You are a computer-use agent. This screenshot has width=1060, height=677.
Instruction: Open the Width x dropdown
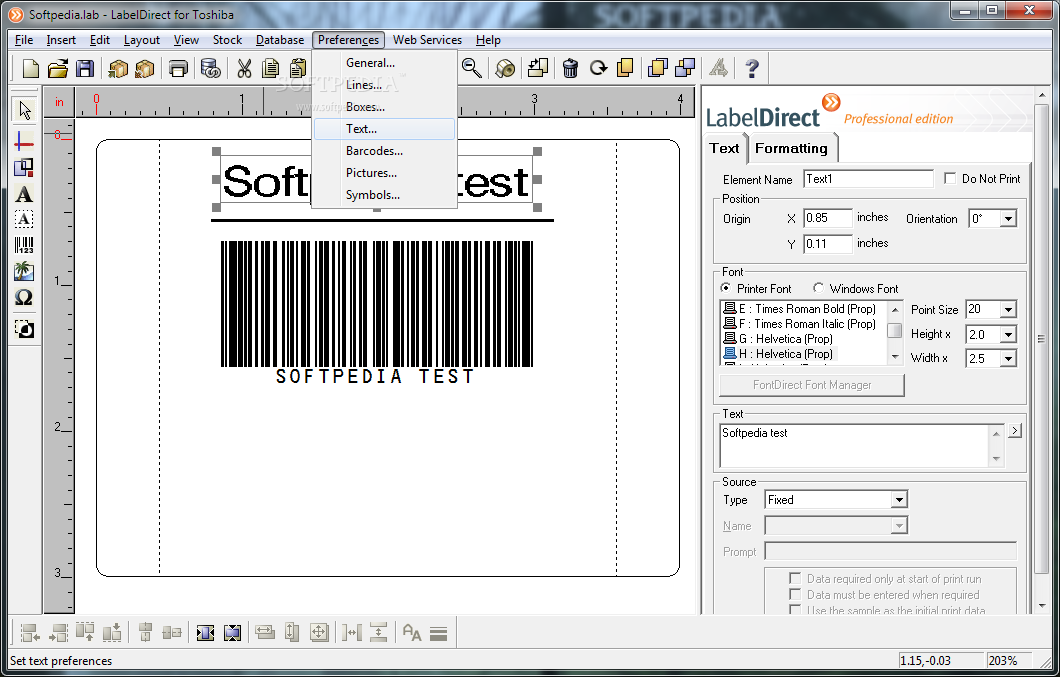coord(1008,358)
